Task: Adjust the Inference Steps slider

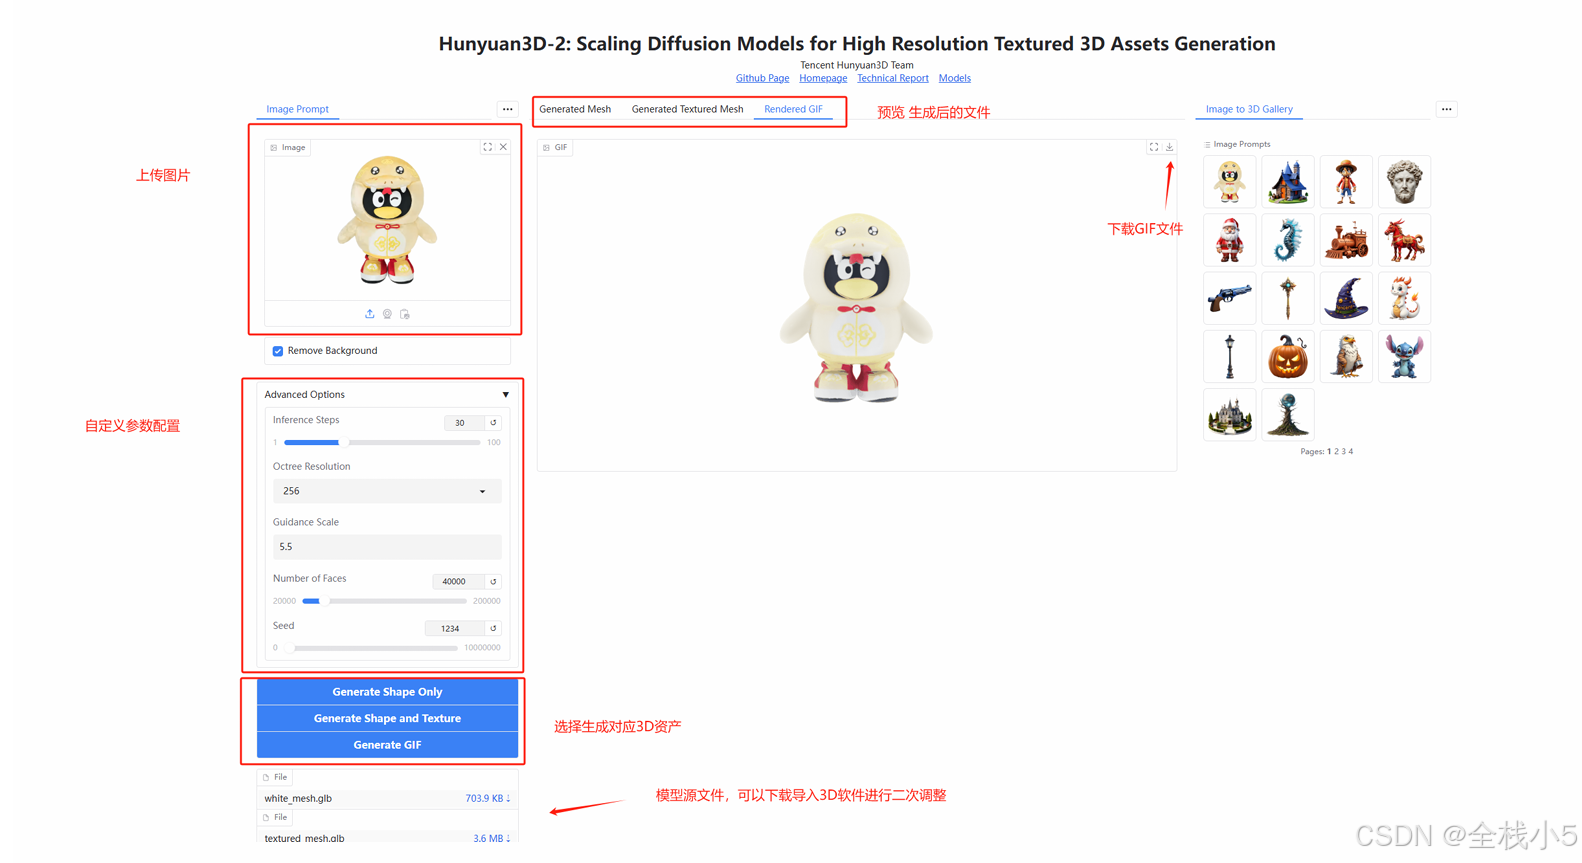Action: pyautogui.click(x=382, y=442)
